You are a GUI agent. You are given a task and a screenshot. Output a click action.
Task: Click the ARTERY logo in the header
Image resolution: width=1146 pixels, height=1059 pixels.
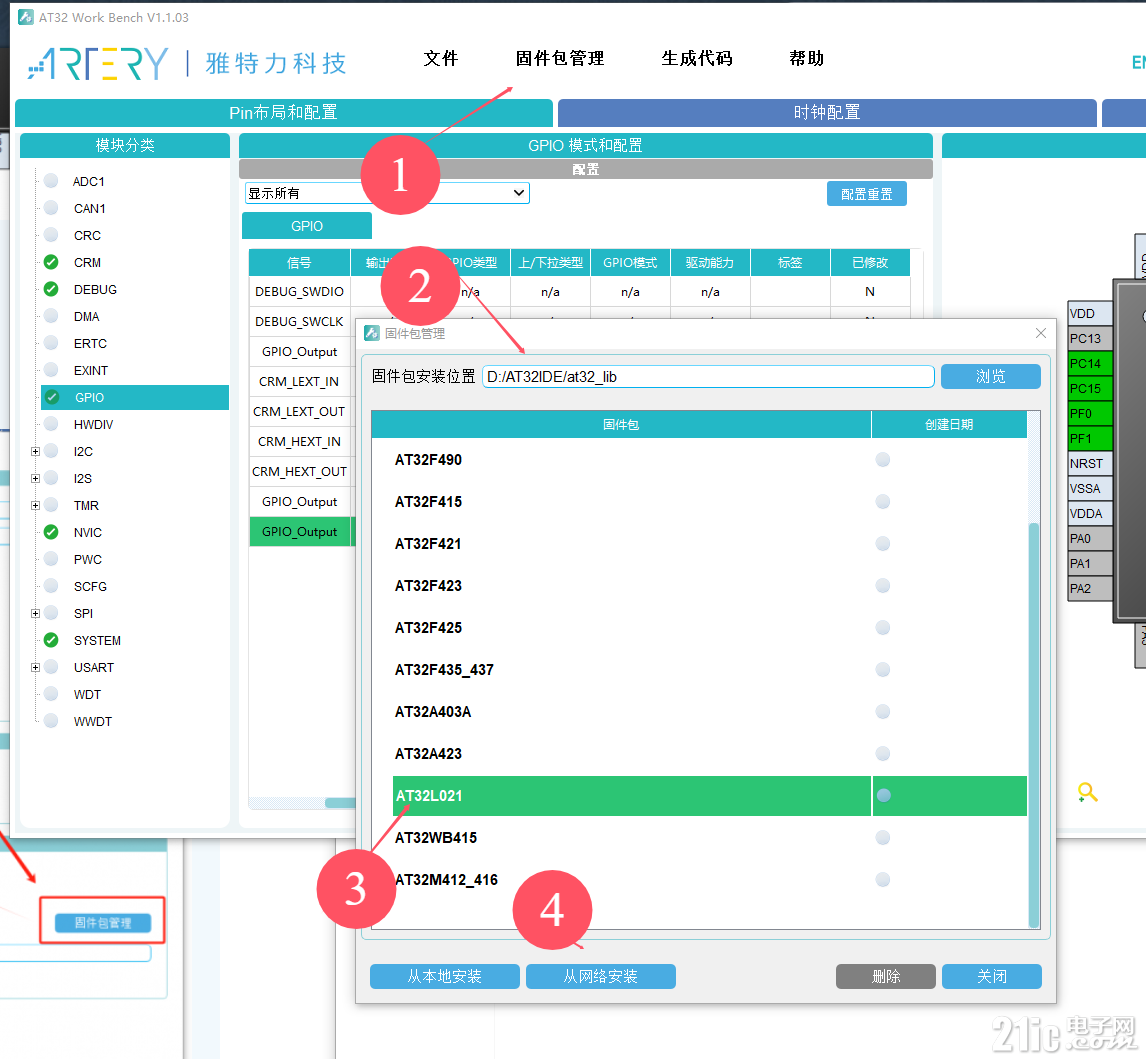[98, 64]
